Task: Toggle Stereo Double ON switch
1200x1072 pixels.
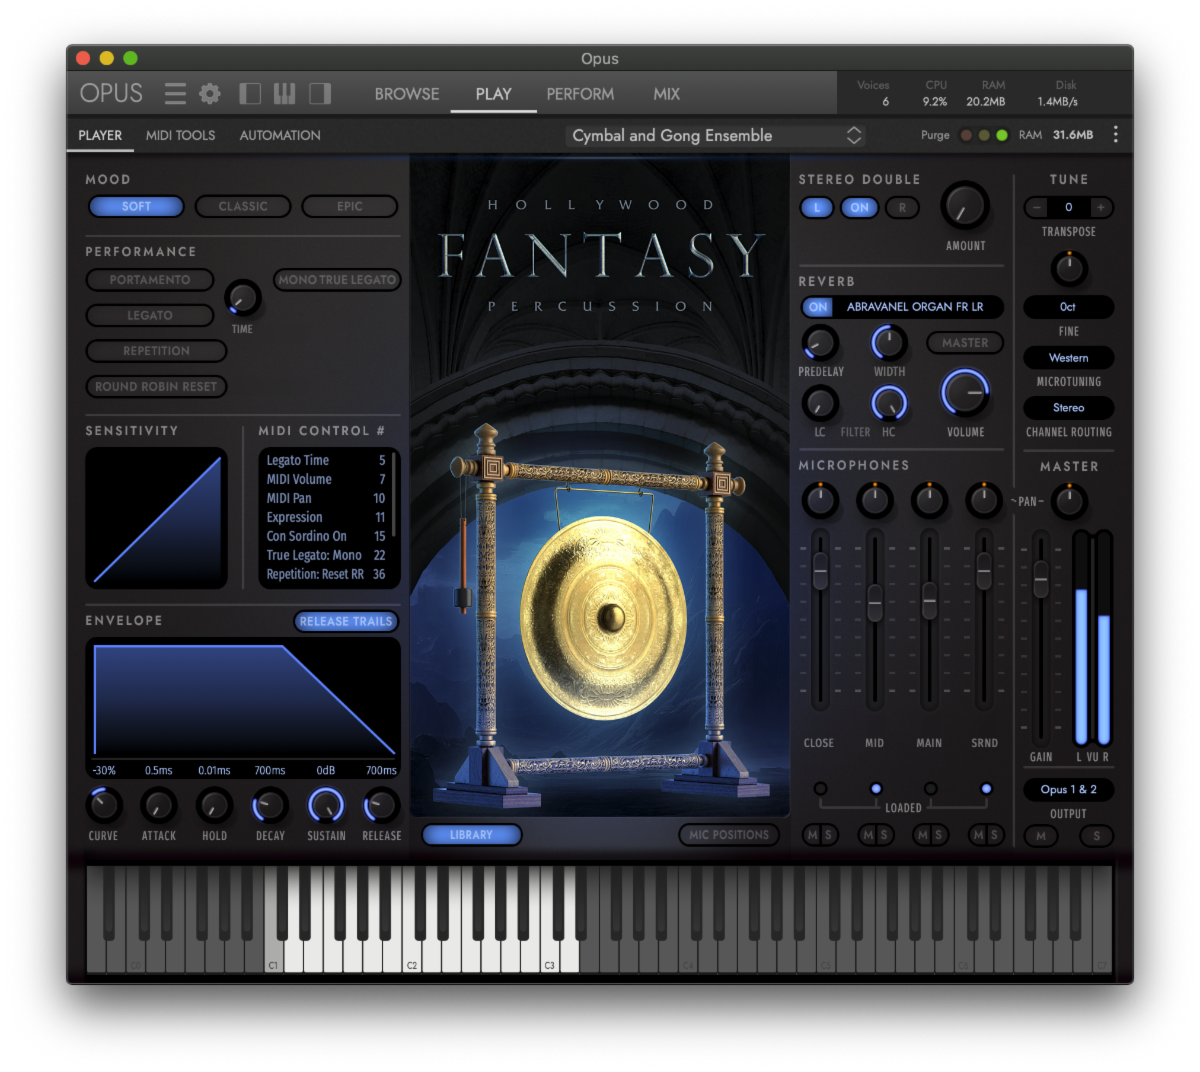Action: pyautogui.click(x=860, y=207)
